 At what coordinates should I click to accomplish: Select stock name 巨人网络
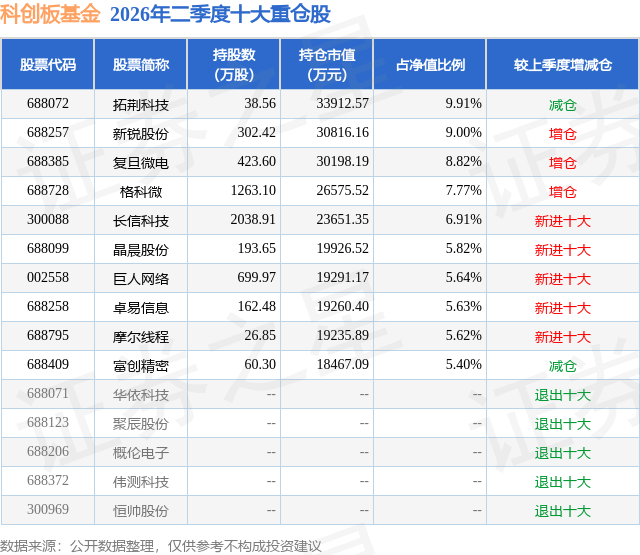coord(141,279)
